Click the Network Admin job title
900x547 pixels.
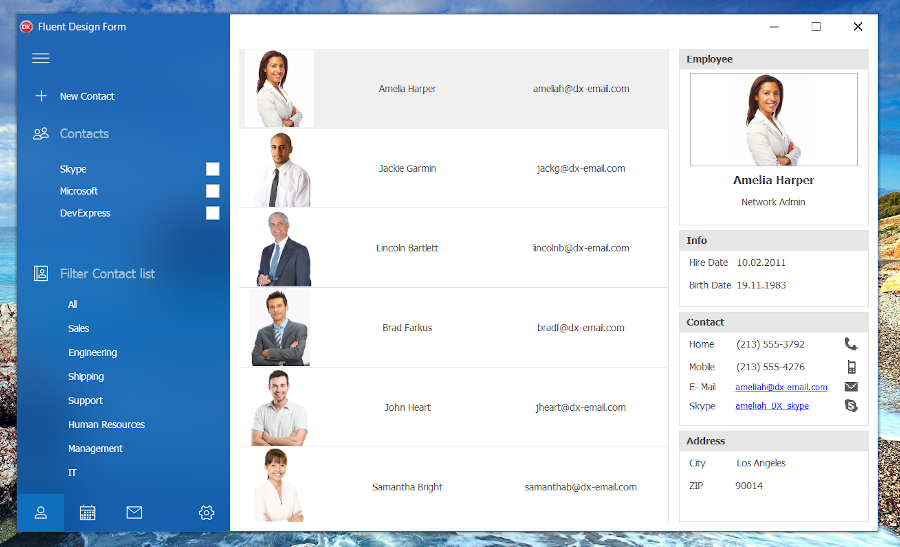point(773,202)
